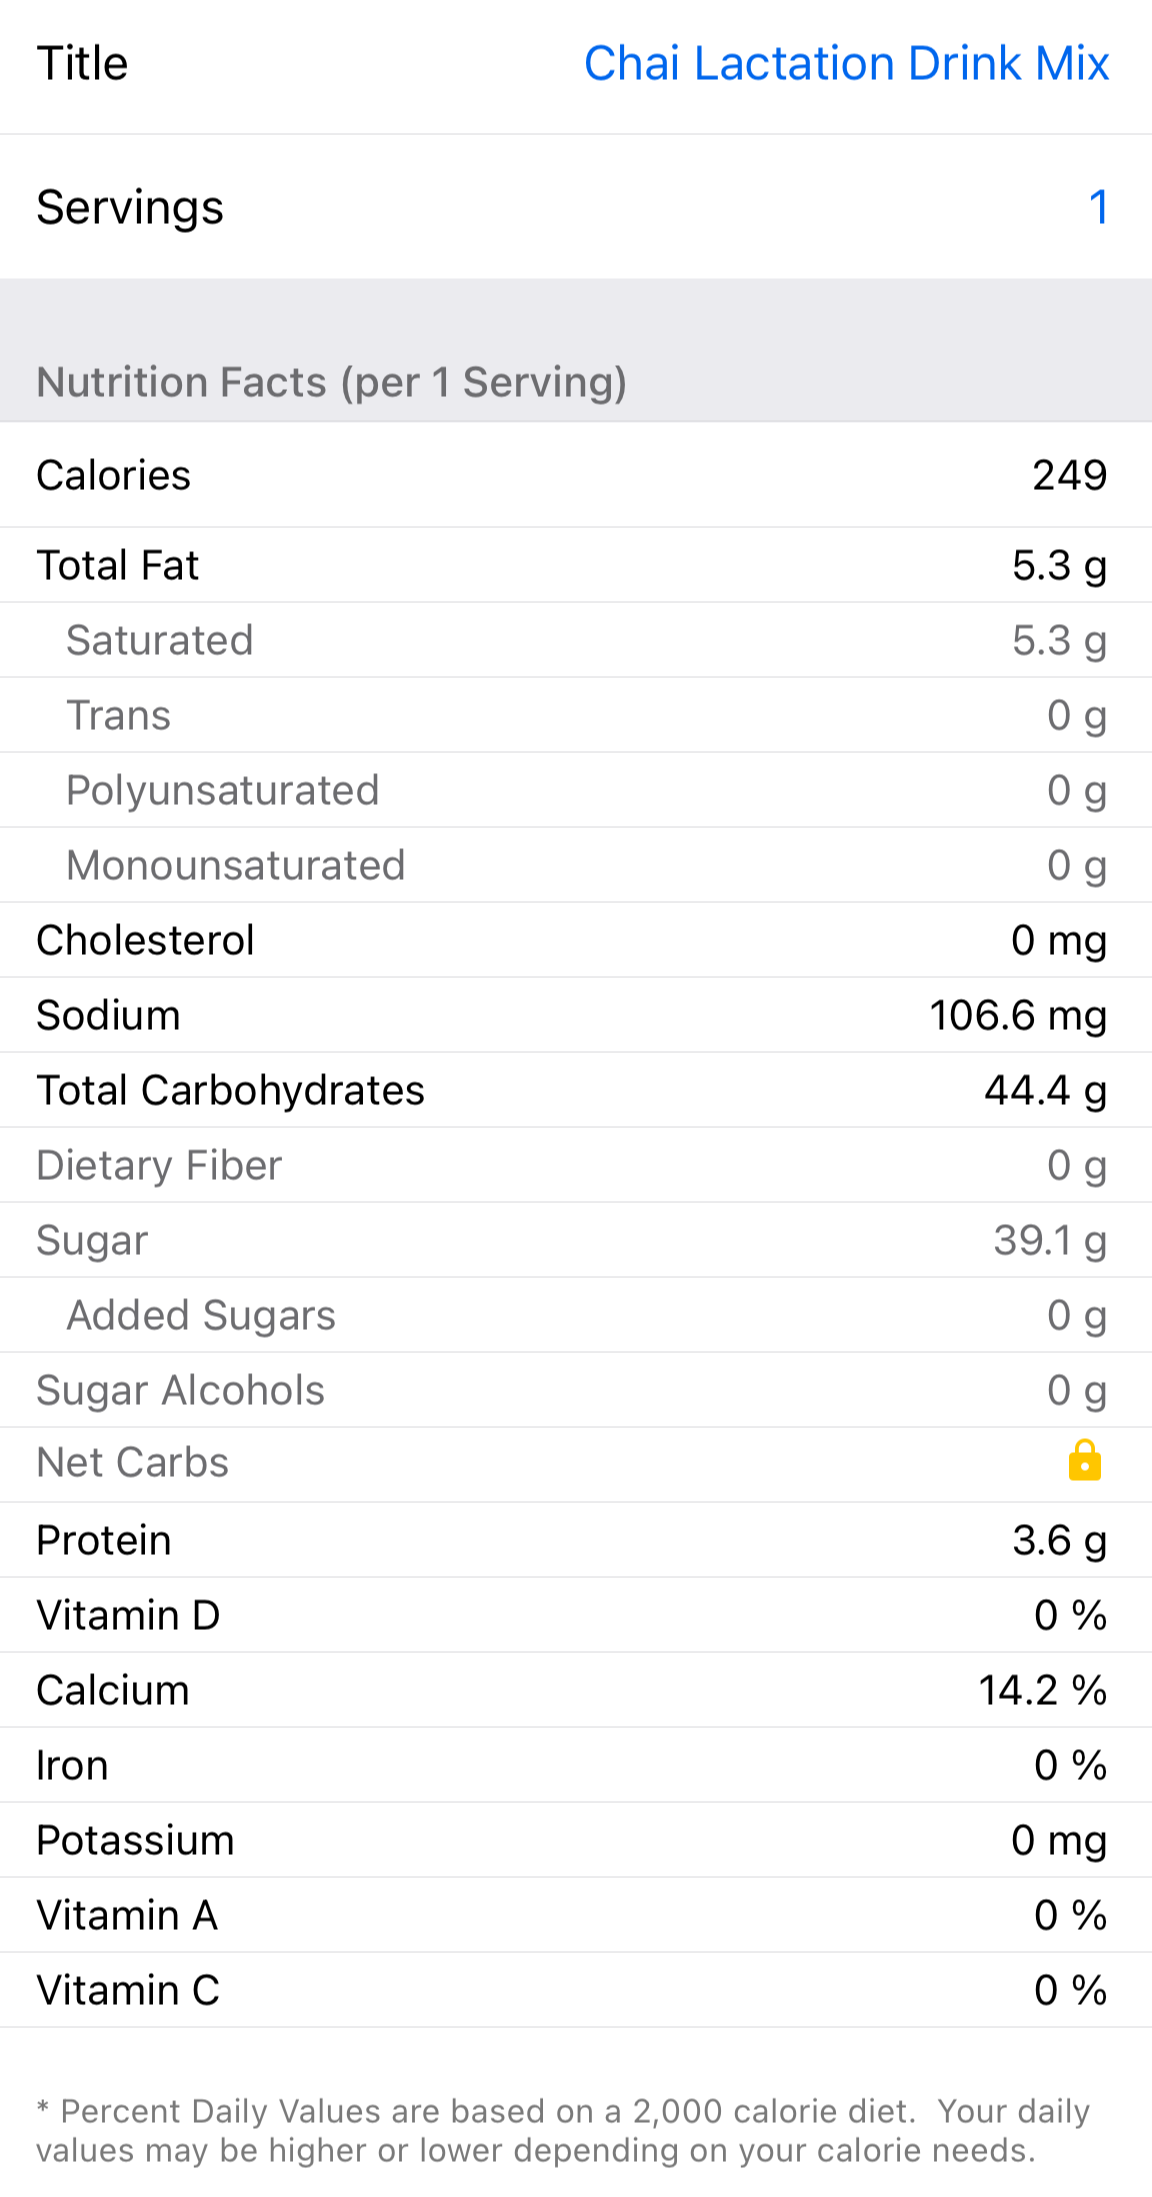Viewport: 1152px width, 2197px height.
Task: Select the Calories row showing 249
Action: (x=576, y=476)
